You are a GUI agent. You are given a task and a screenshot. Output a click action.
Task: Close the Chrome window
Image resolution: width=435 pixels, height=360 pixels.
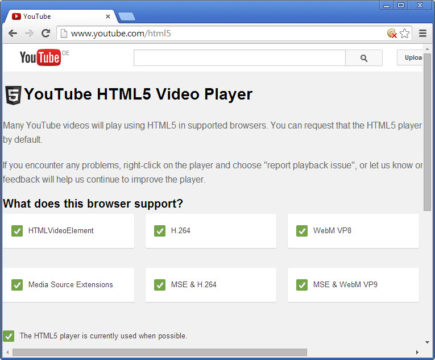click(420, 5)
